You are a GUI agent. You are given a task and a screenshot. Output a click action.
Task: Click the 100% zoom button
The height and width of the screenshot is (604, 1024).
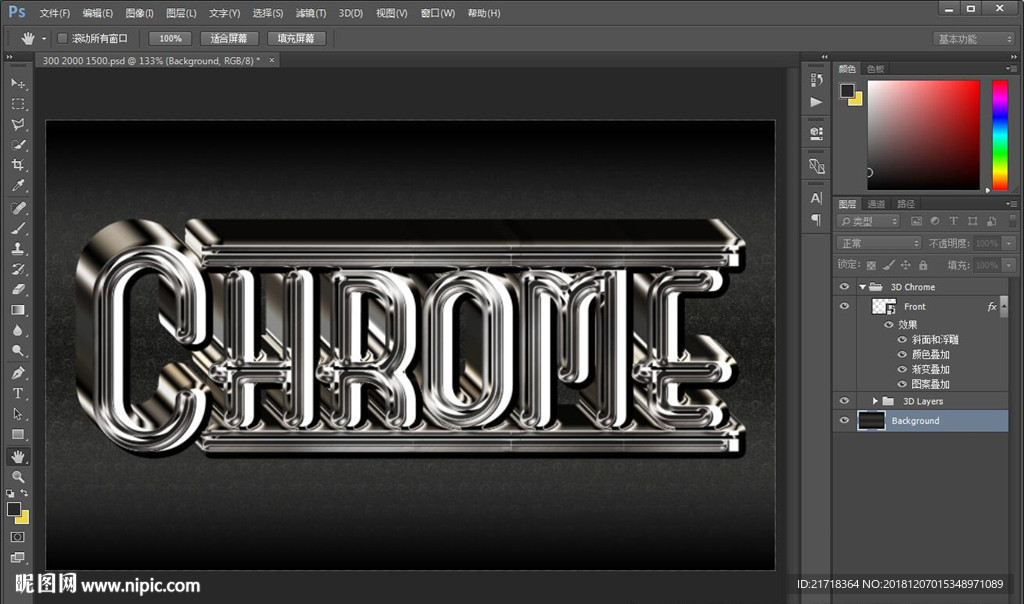[170, 39]
